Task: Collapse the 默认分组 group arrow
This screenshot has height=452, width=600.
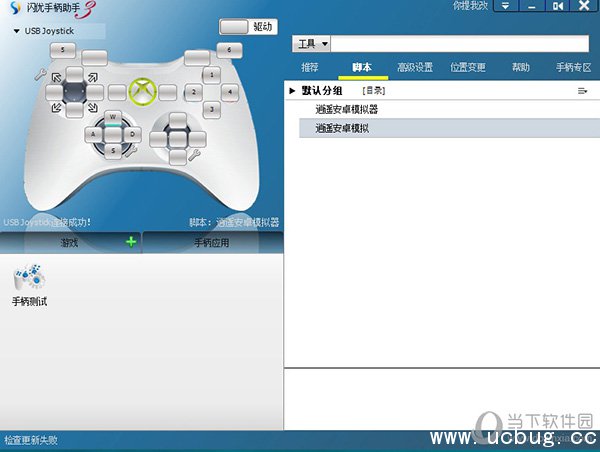Action: tap(292, 91)
